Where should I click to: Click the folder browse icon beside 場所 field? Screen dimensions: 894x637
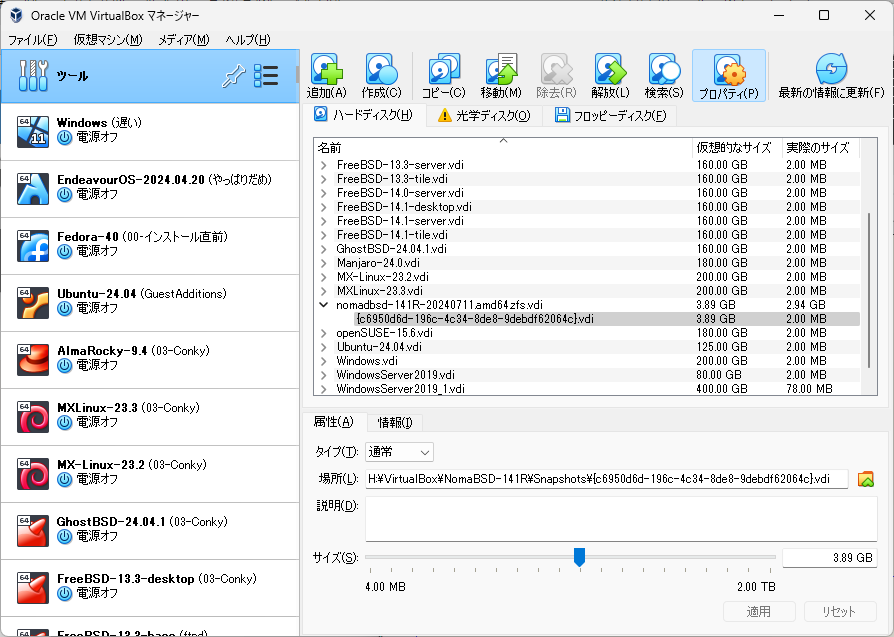(865, 479)
